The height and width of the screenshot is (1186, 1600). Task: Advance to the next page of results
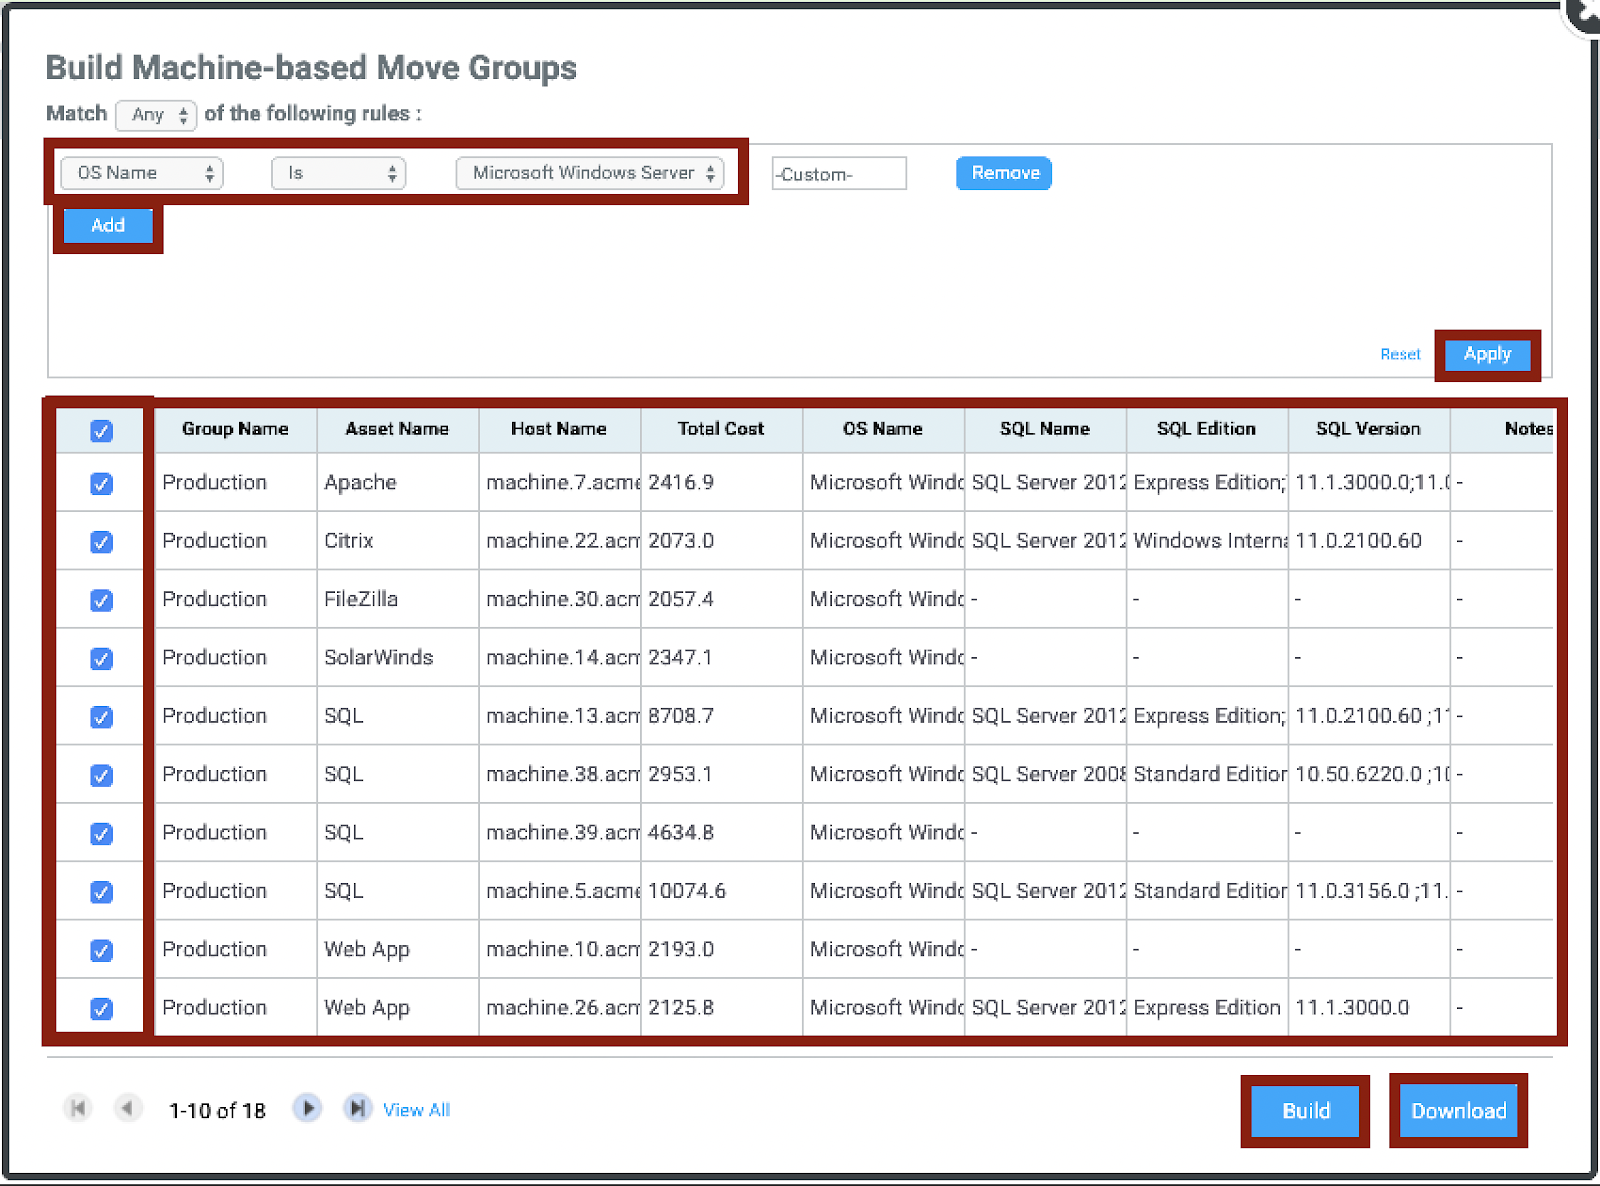click(307, 1108)
